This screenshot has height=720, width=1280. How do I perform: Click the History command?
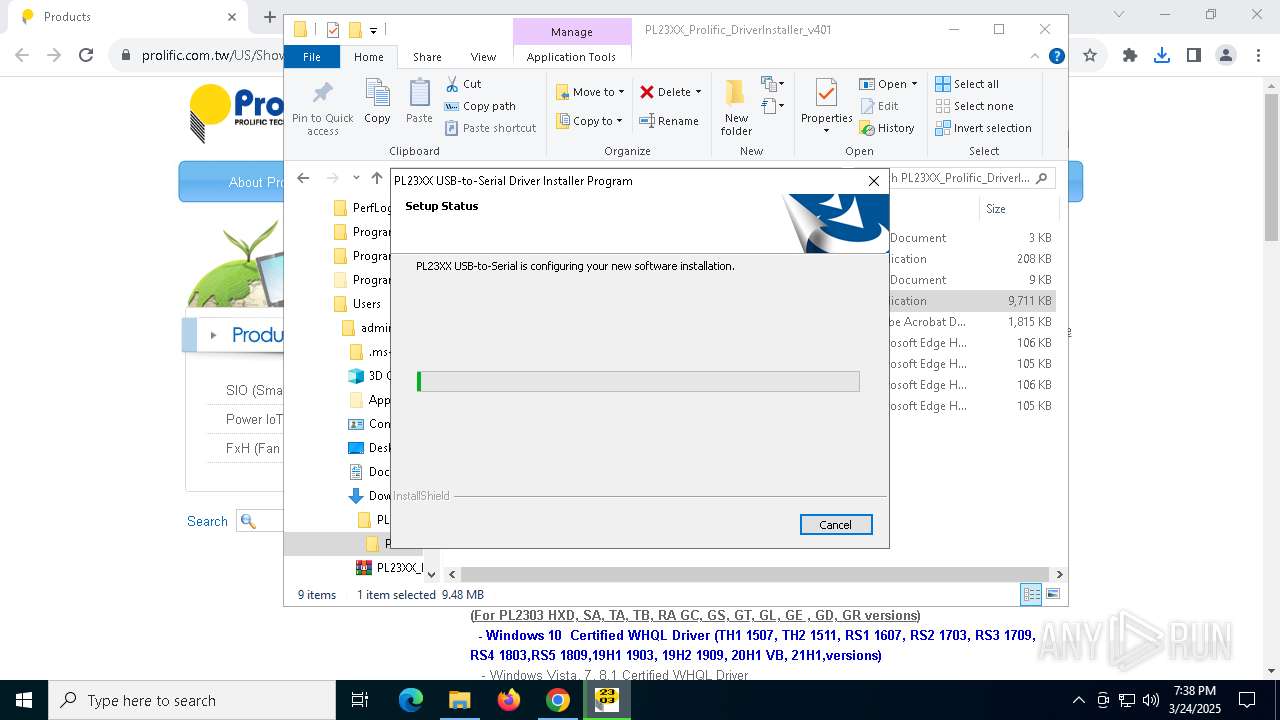(x=887, y=128)
